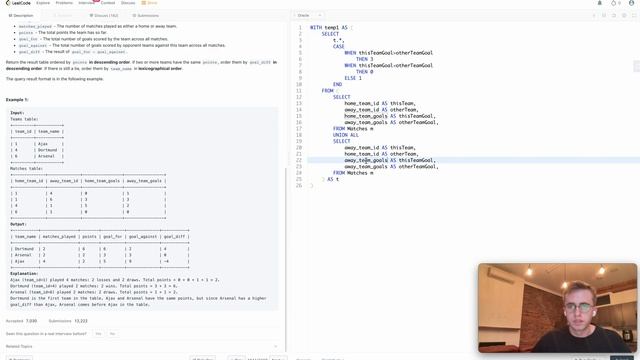This screenshot has width=640, height=360.
Task: Open the user profile avatar
Action: (x=632, y=3)
